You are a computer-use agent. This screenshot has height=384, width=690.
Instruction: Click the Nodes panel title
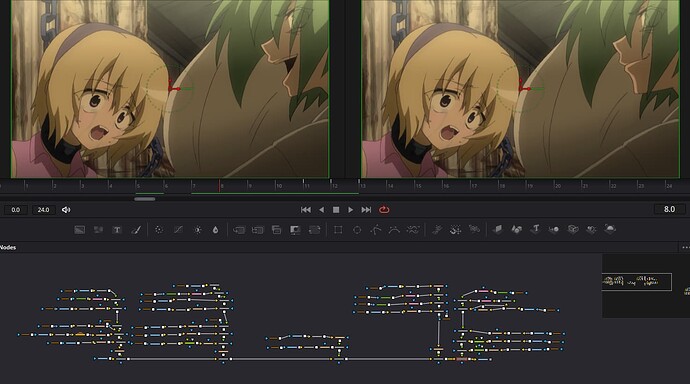(x=8, y=248)
